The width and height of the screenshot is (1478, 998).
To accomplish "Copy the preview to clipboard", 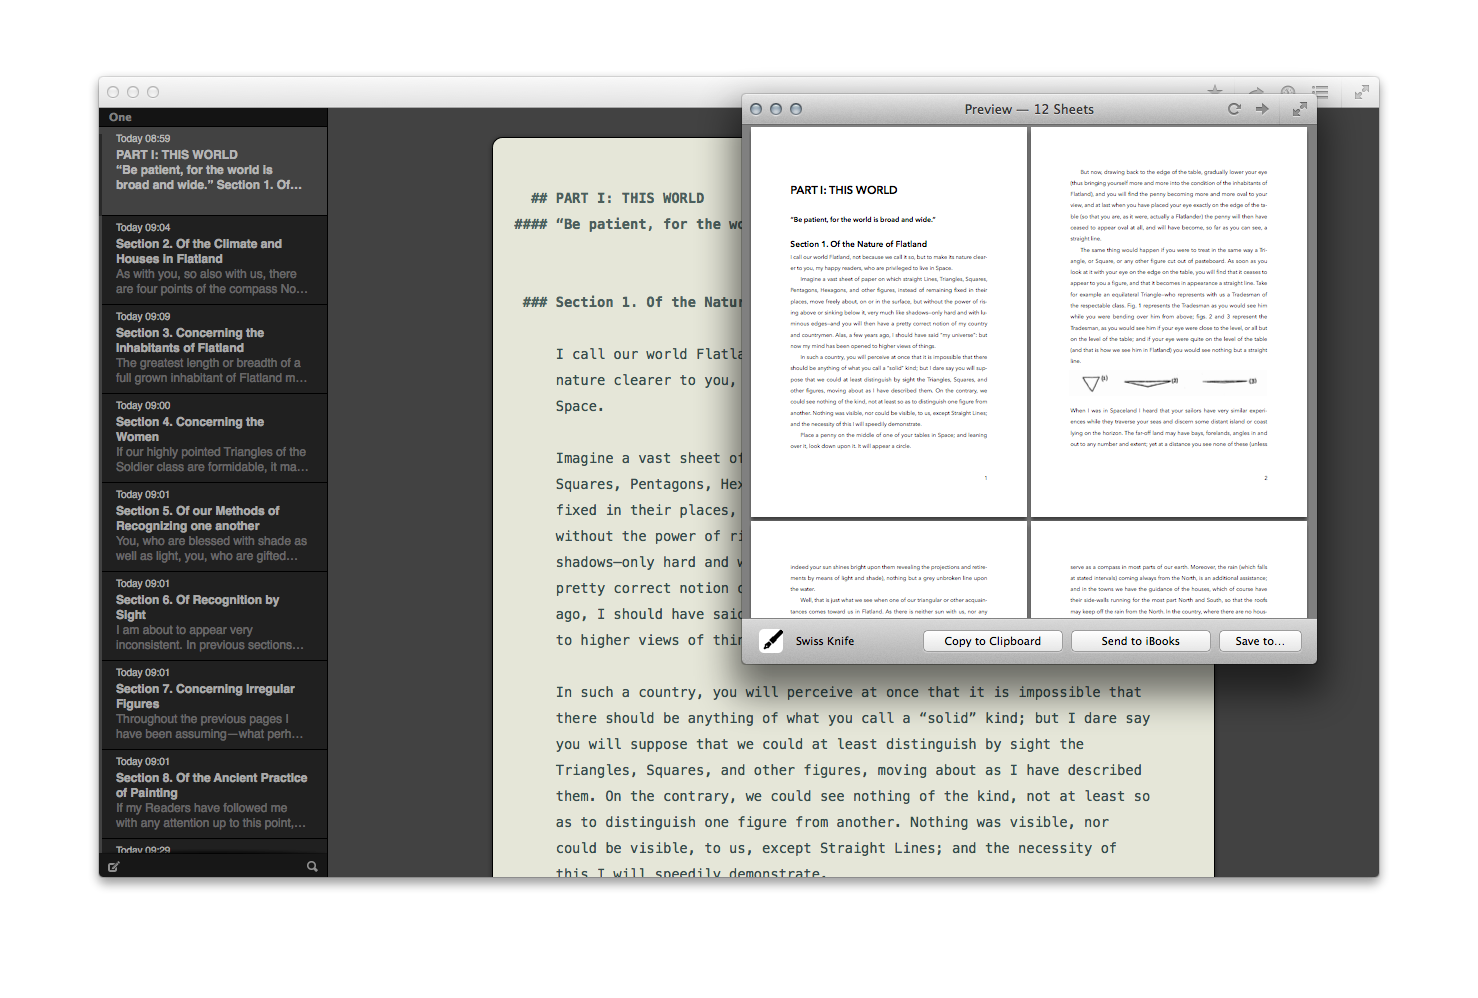I will (x=992, y=641).
